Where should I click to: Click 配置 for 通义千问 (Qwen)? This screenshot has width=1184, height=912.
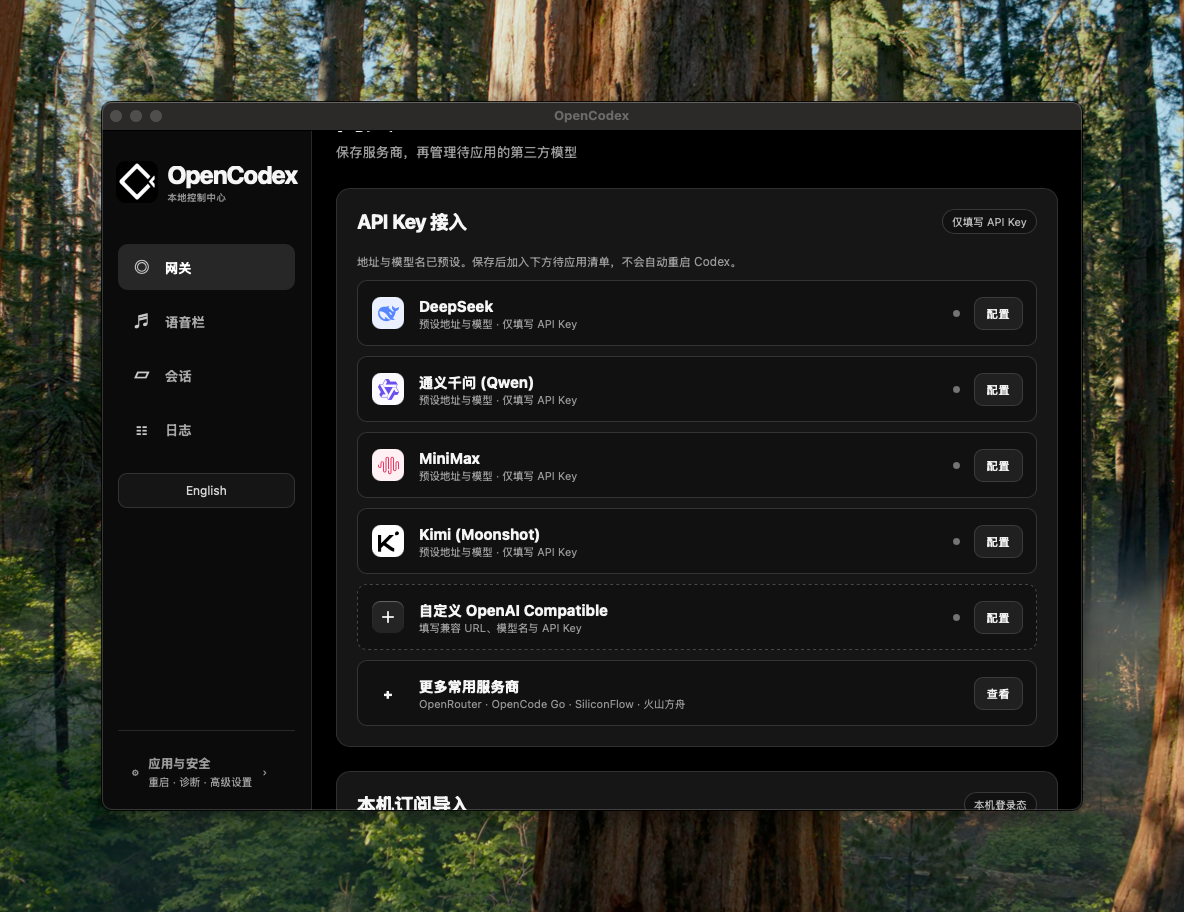click(x=998, y=390)
